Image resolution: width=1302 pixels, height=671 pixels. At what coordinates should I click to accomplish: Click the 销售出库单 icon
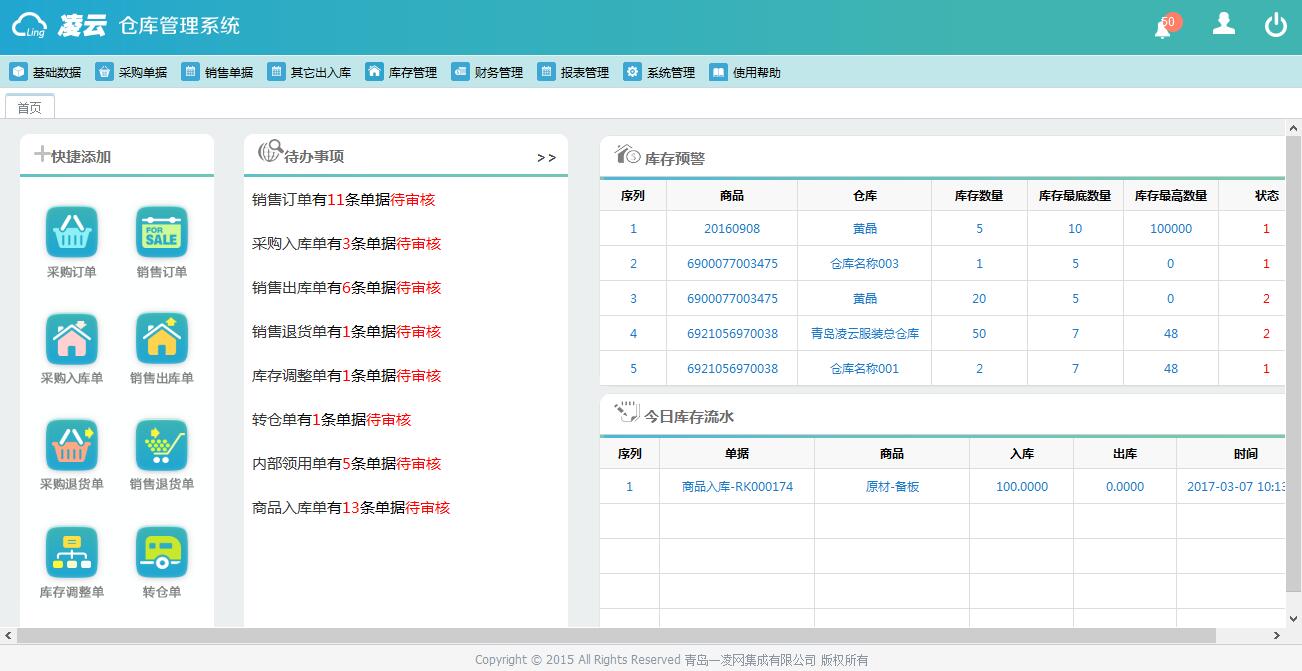pyautogui.click(x=161, y=339)
